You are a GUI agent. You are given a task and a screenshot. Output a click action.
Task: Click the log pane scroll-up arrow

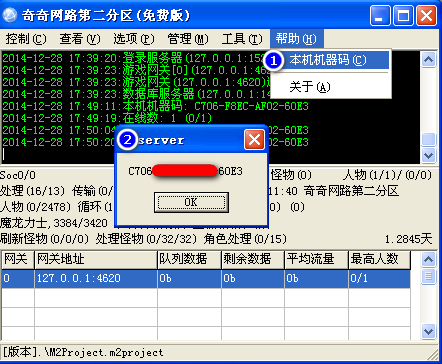428,60
